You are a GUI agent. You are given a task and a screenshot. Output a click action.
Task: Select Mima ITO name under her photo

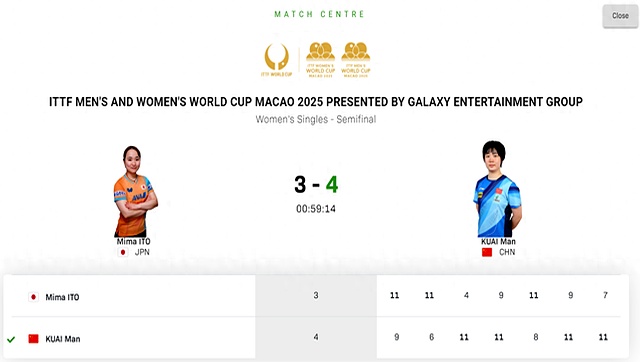point(133,242)
